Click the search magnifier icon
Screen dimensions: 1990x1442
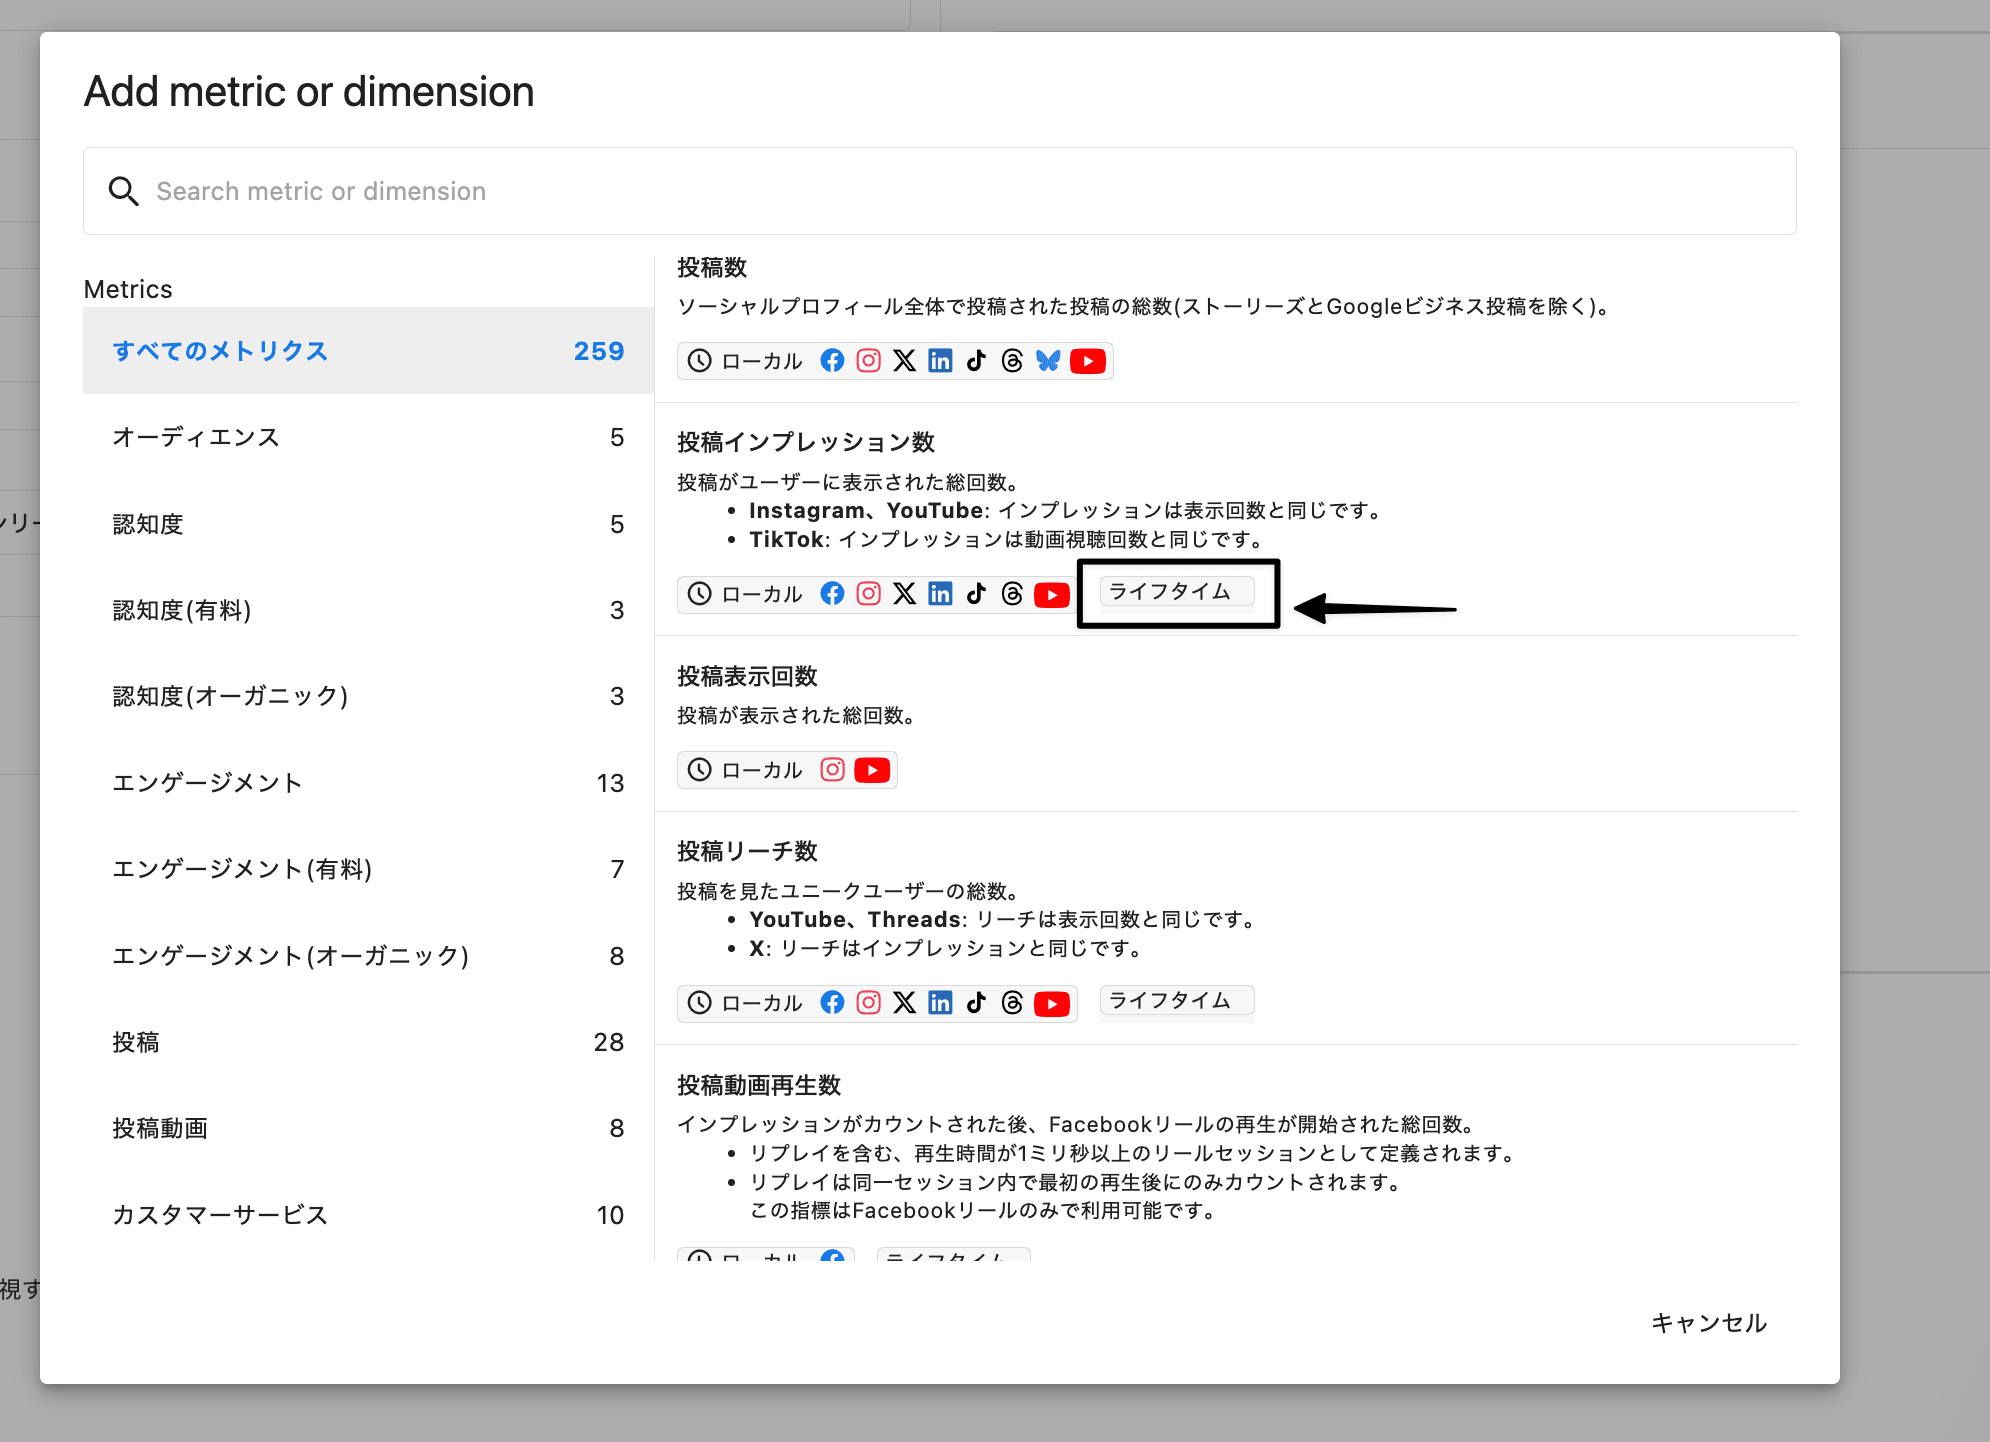coord(123,191)
